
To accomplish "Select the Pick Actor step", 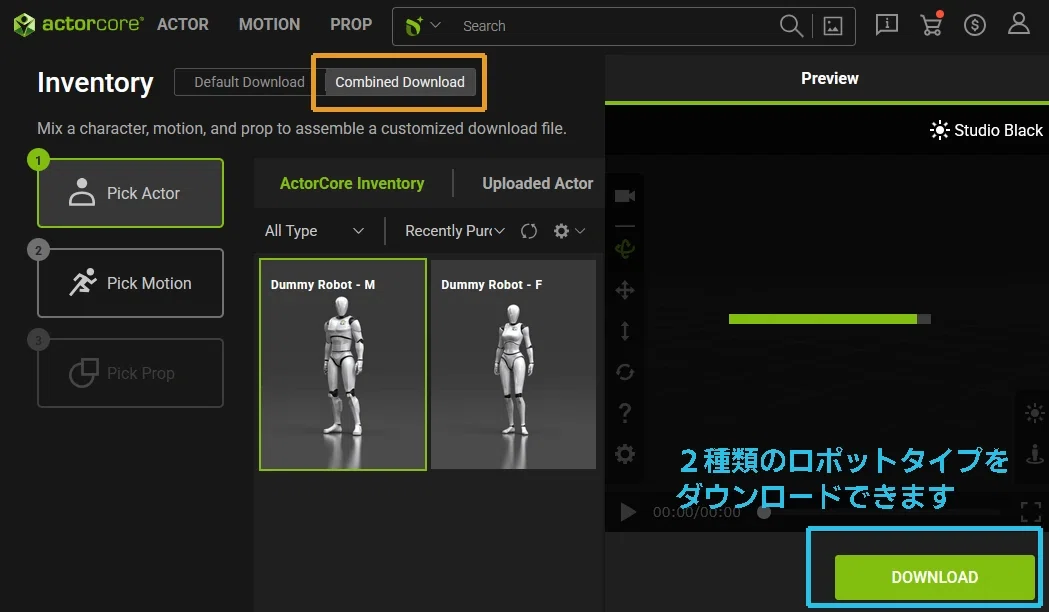I will point(130,193).
